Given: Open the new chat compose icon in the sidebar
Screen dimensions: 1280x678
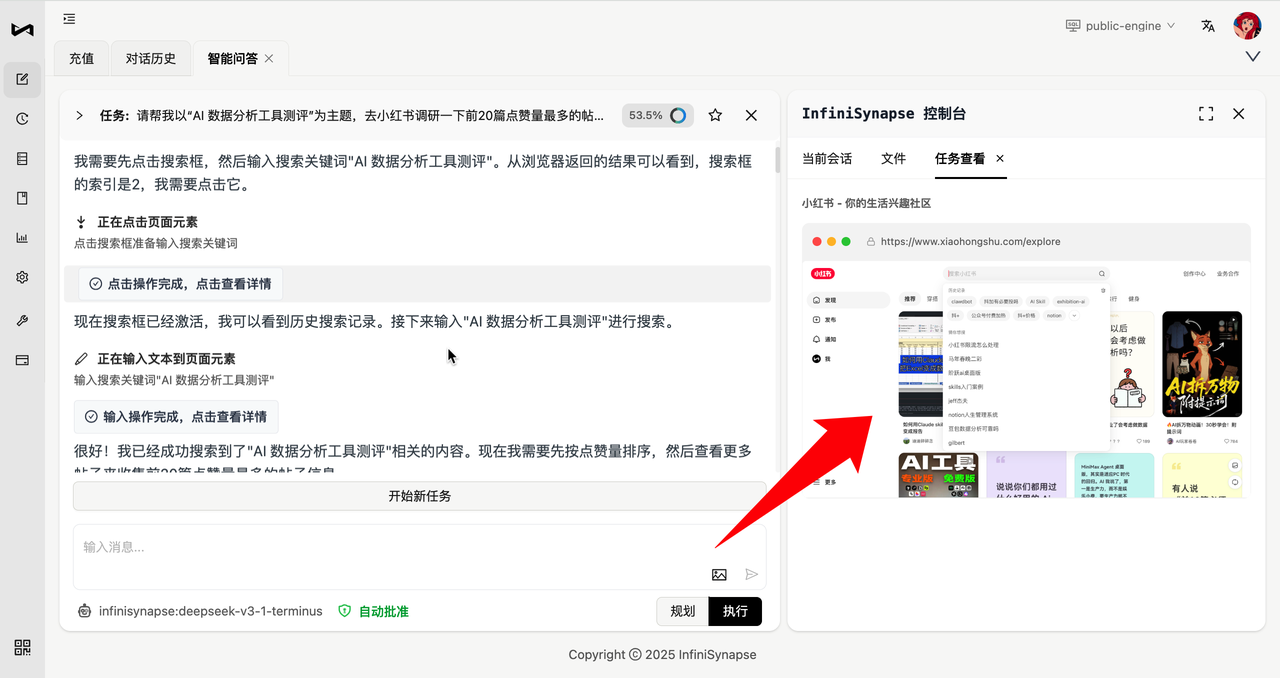Looking at the screenshot, I should (22, 80).
